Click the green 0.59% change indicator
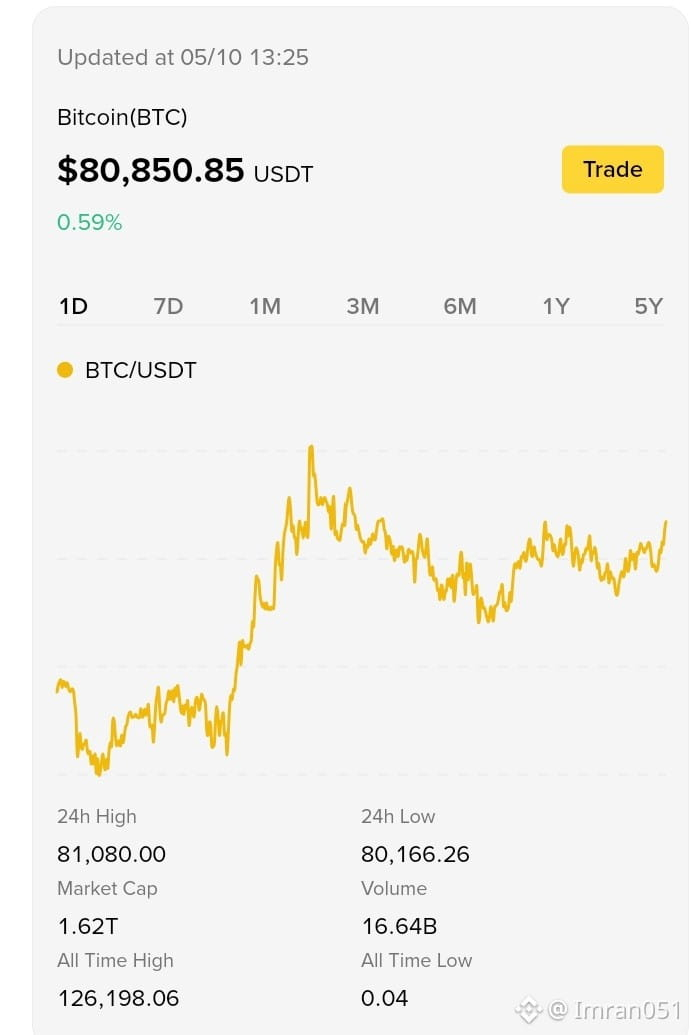 [89, 222]
